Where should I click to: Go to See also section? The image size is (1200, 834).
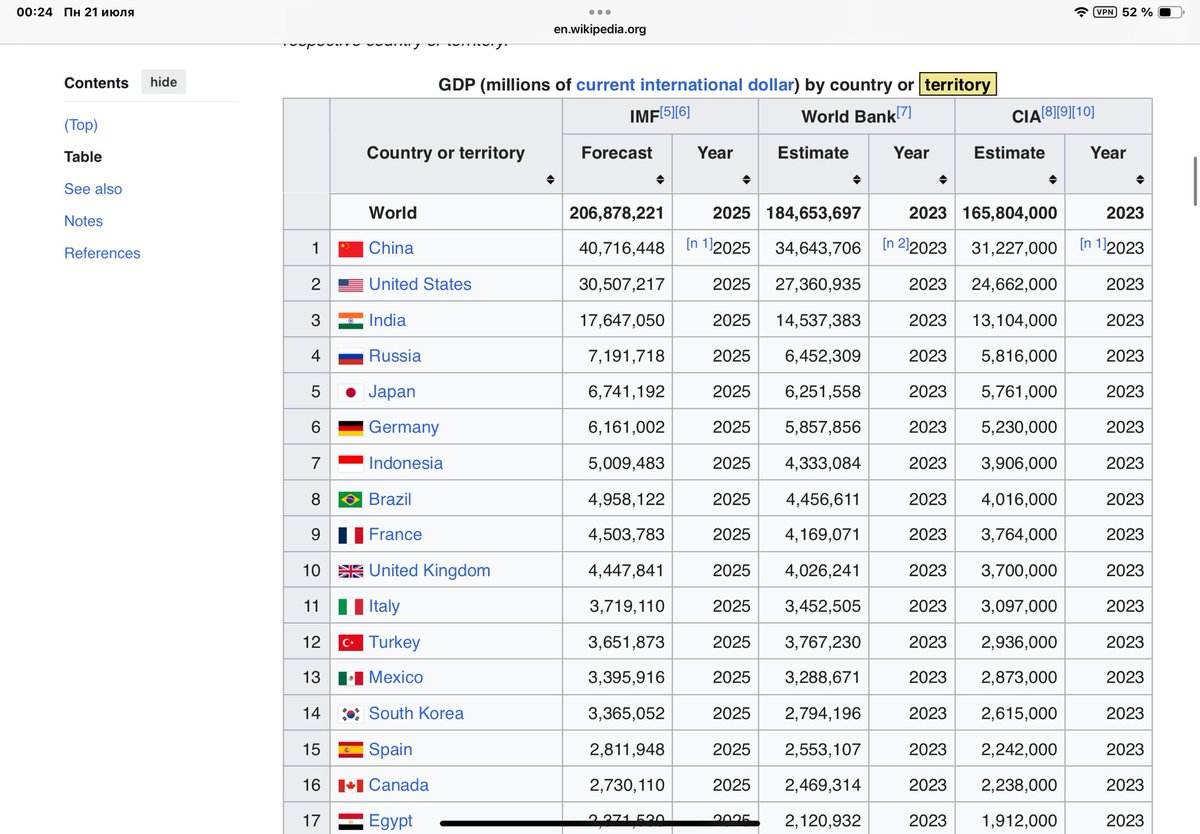pos(93,189)
